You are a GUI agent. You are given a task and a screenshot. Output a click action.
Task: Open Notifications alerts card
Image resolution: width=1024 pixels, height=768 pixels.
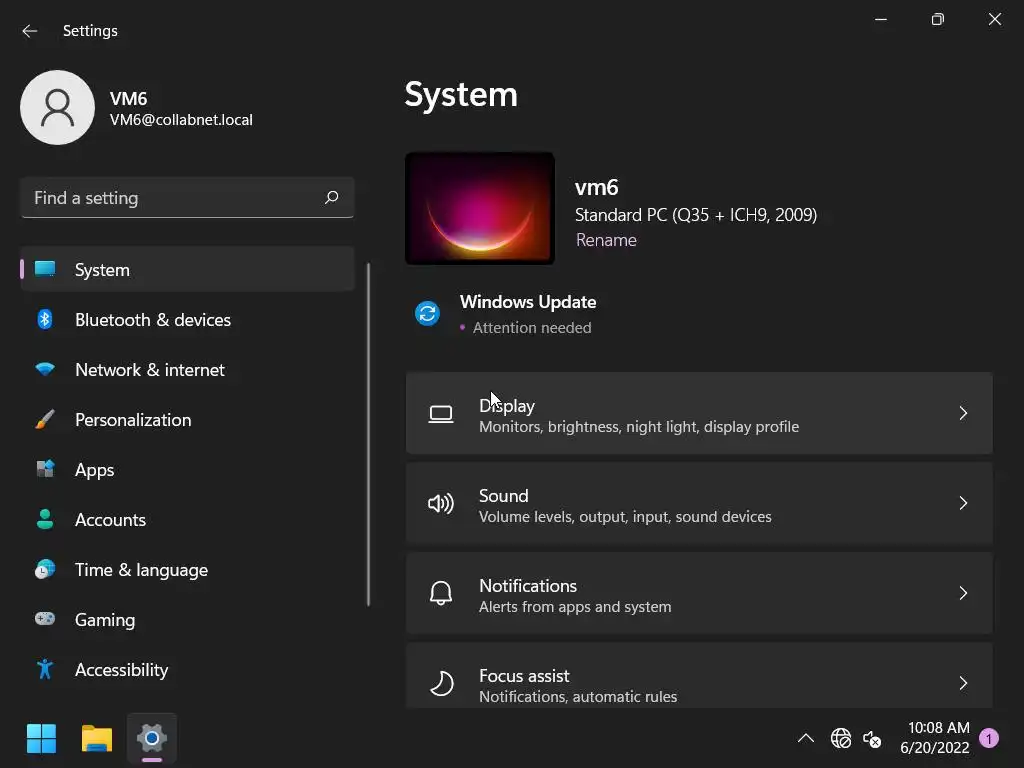tap(699, 594)
